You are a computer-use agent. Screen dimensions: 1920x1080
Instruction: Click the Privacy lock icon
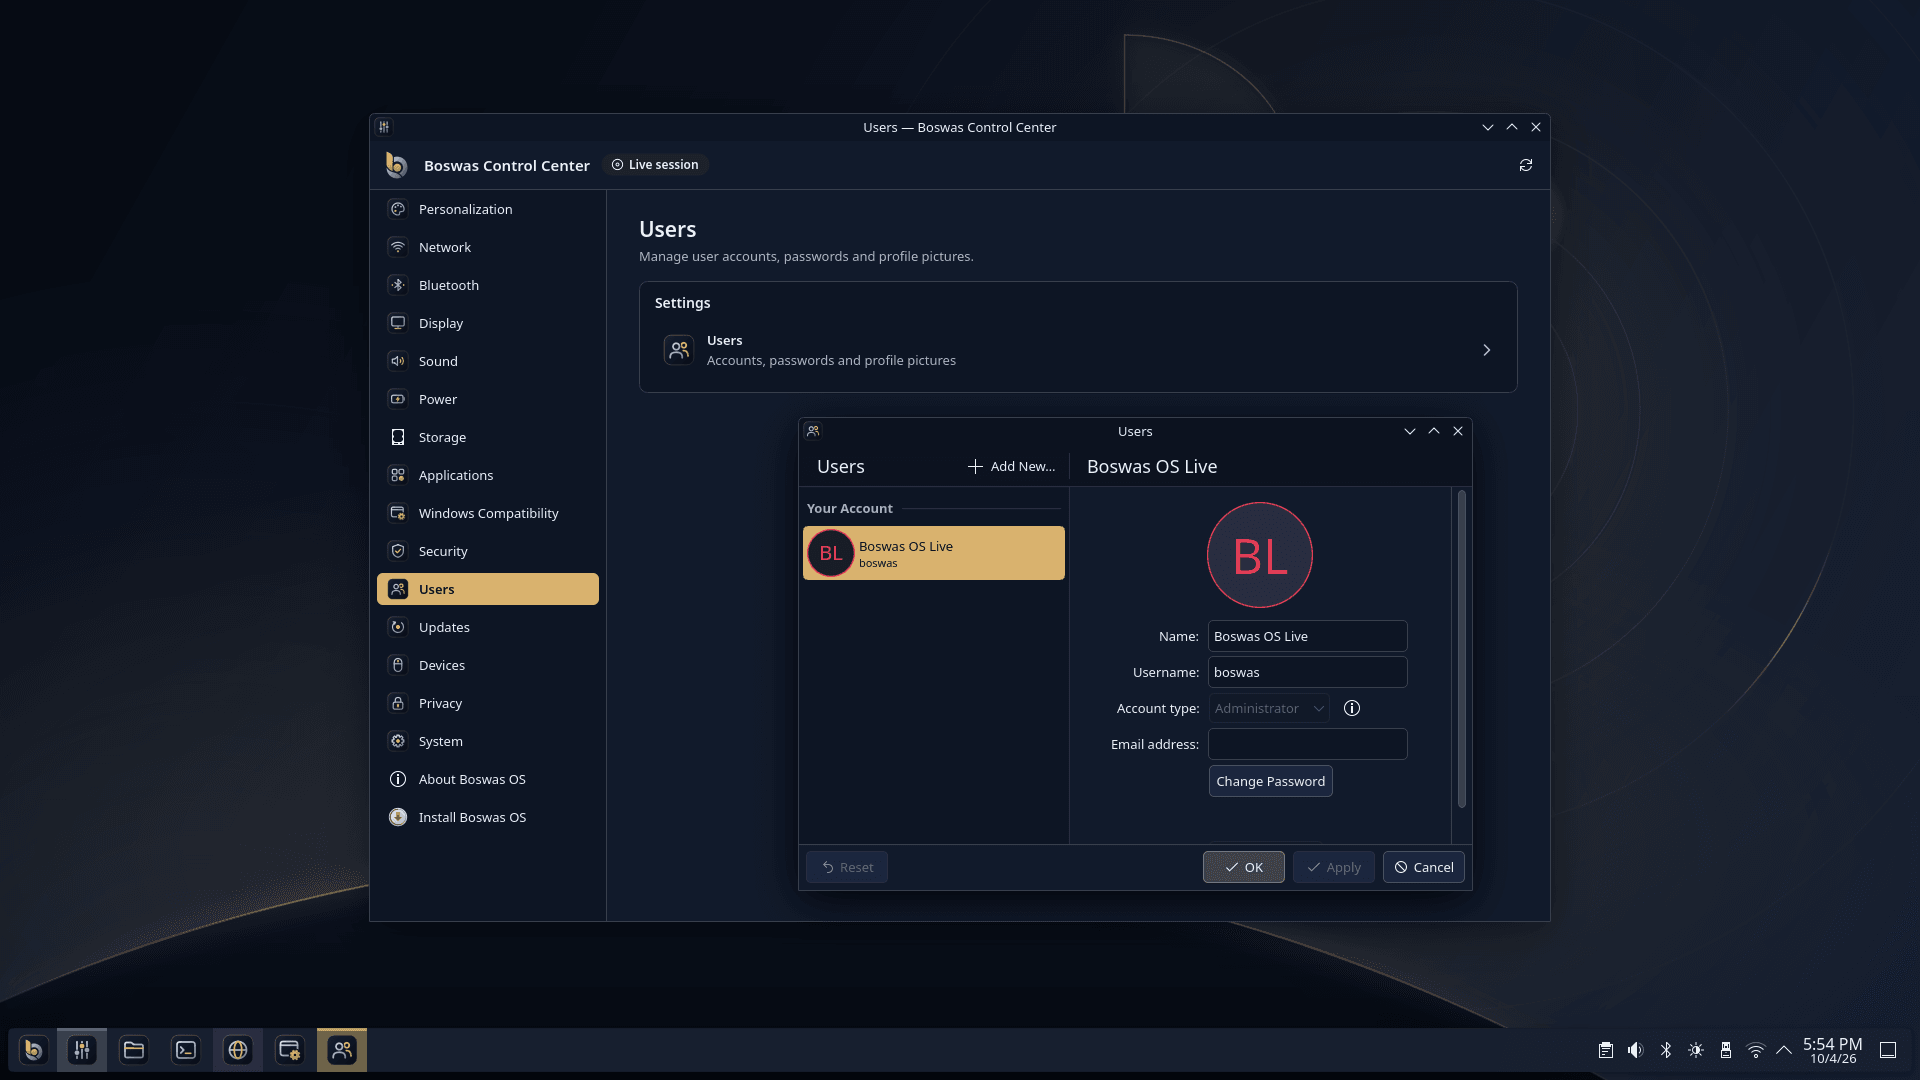point(398,703)
